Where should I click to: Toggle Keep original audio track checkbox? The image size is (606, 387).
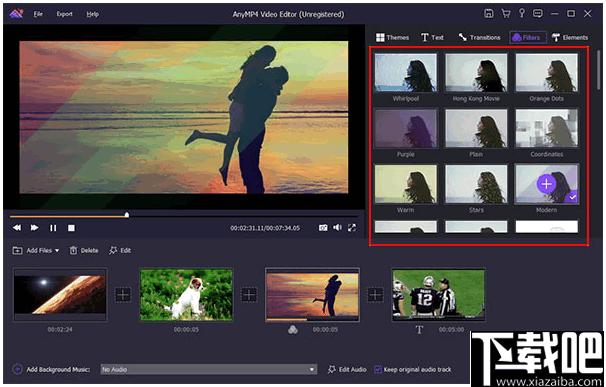pyautogui.click(x=378, y=369)
